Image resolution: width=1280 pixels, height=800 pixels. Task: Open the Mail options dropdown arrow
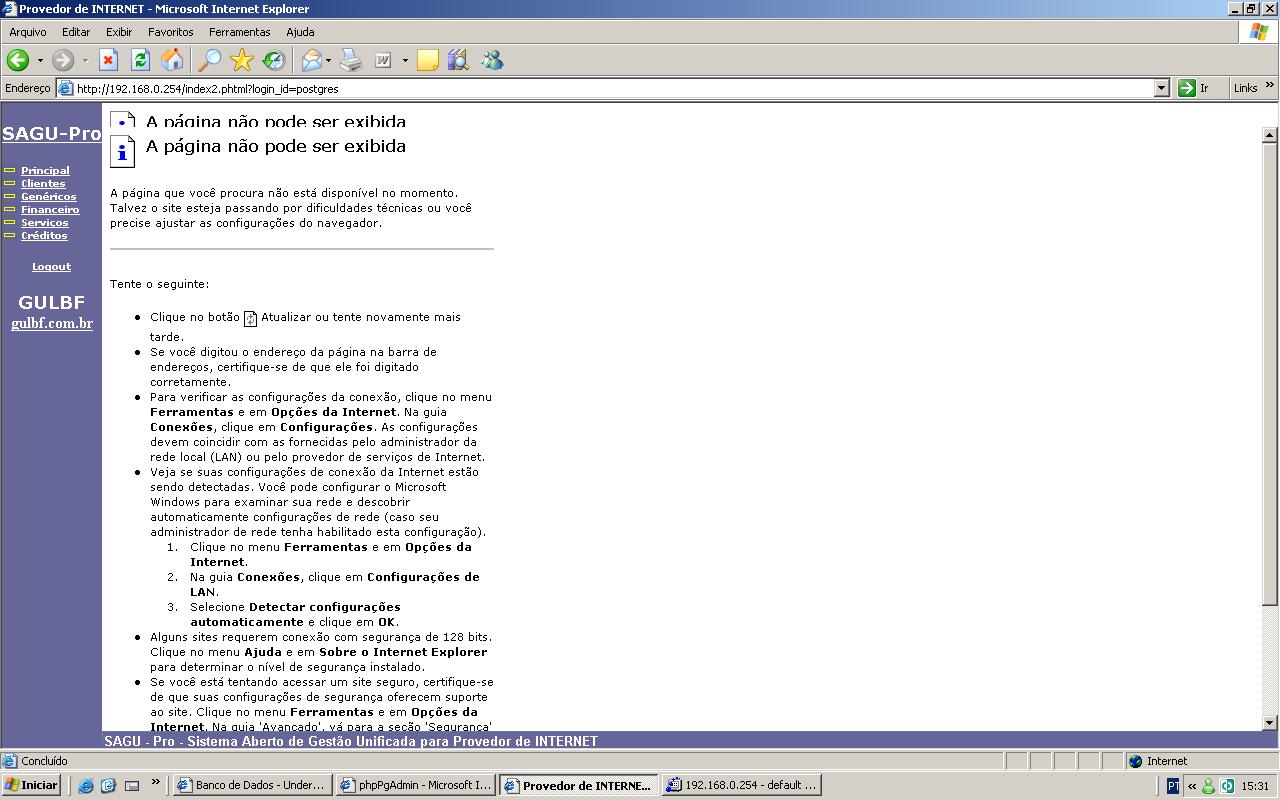(329, 61)
